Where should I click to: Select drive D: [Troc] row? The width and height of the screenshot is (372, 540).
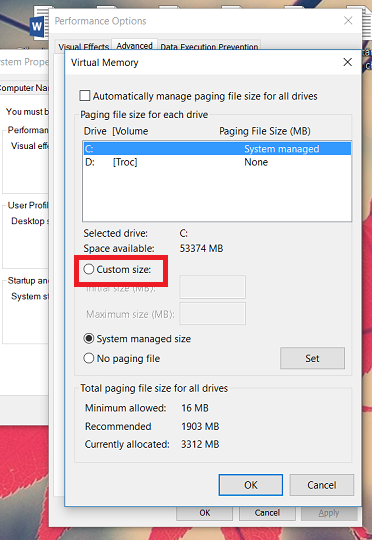click(x=217, y=162)
